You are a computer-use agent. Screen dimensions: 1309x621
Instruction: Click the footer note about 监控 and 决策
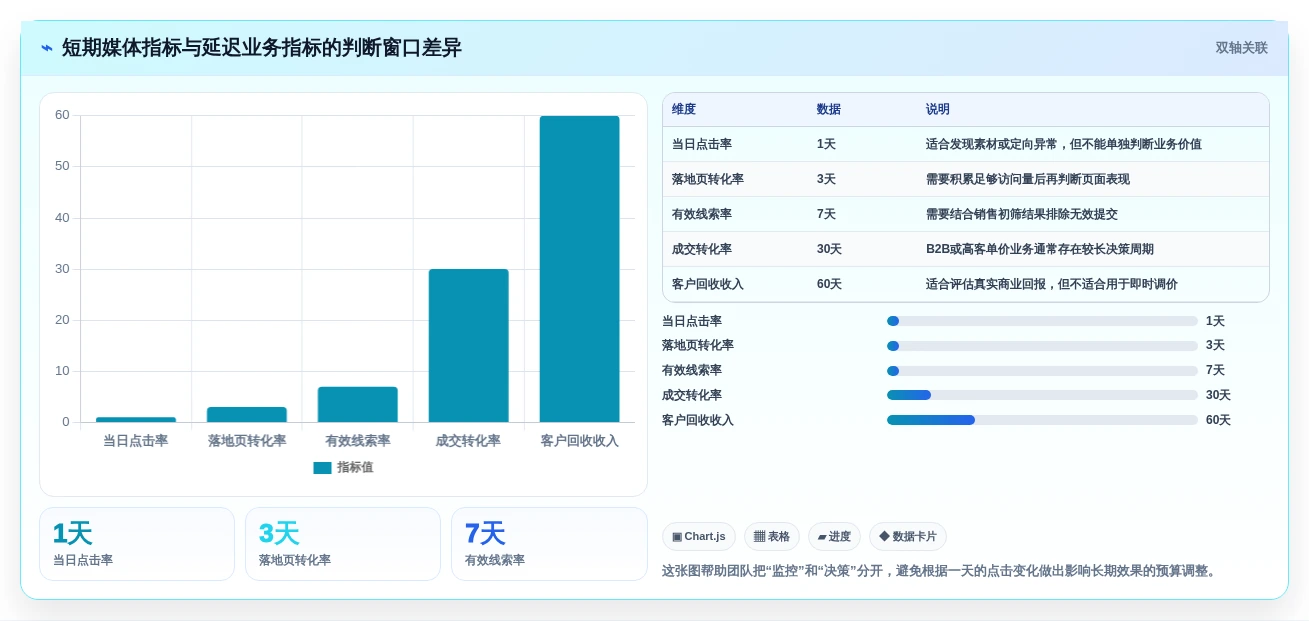click(940, 571)
